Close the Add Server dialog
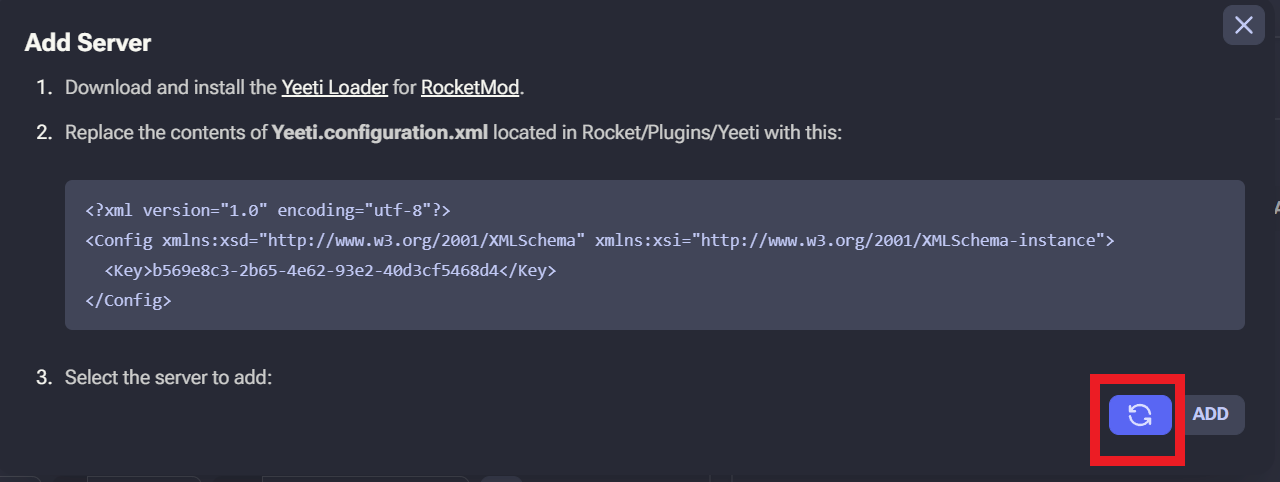This screenshot has height=482, width=1280. click(x=1243, y=25)
